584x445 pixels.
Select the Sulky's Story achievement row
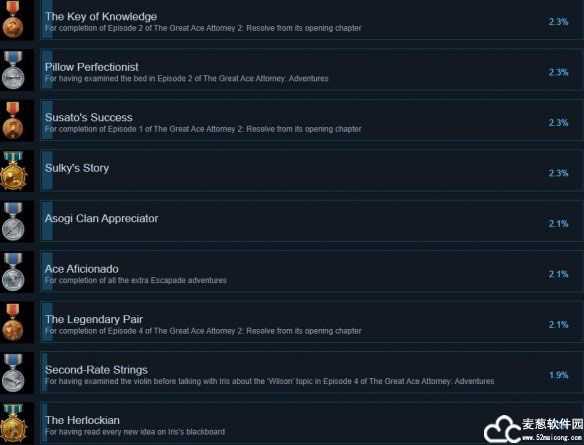pyautogui.click(x=311, y=171)
